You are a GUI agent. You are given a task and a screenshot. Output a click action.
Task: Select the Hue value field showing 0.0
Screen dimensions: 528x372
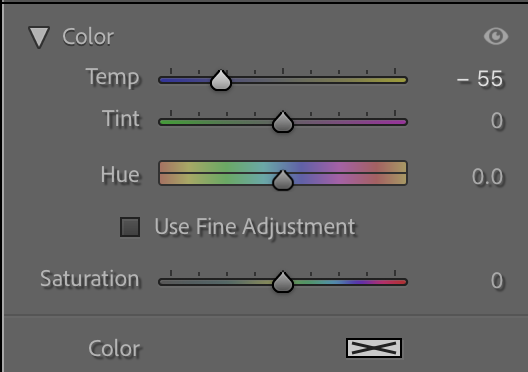click(487, 177)
